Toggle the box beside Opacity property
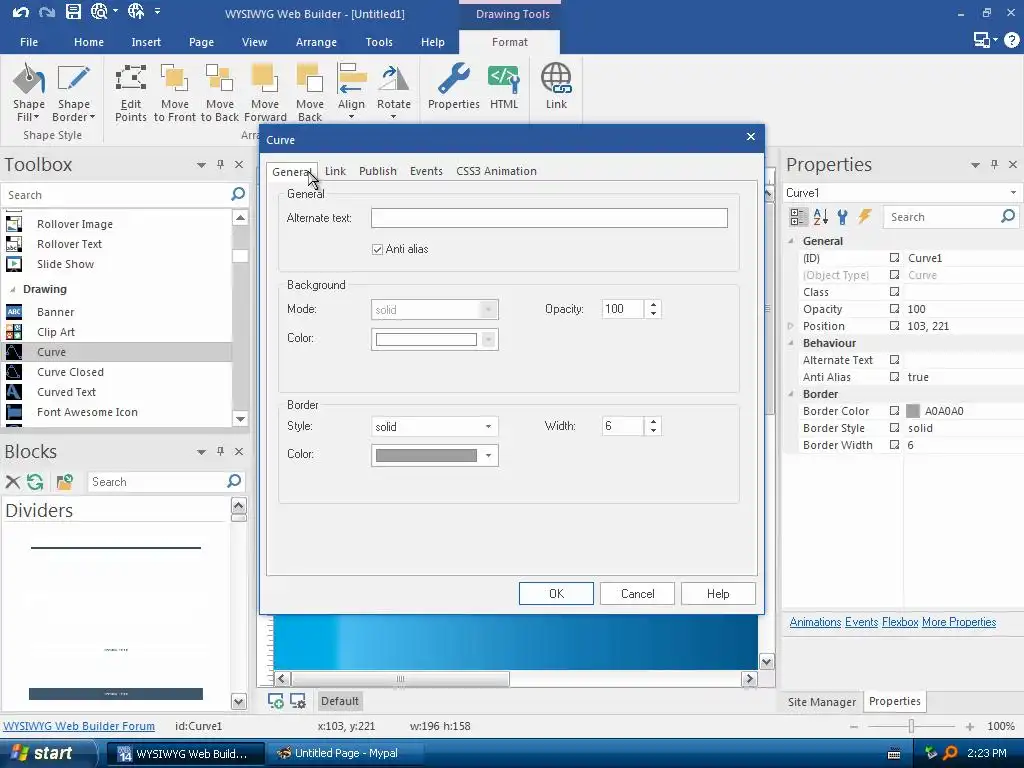The image size is (1024, 768). (895, 309)
